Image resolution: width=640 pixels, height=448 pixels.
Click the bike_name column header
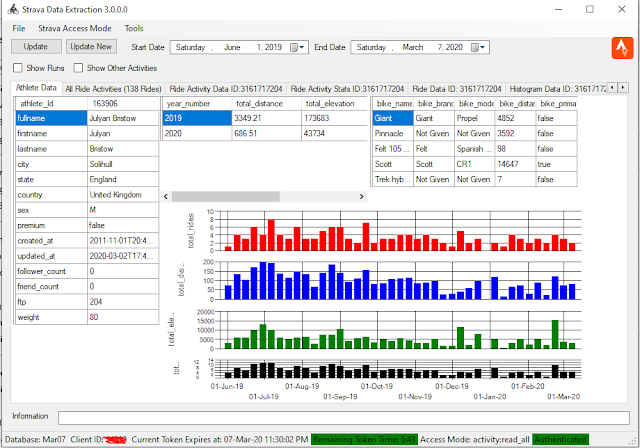[393, 104]
